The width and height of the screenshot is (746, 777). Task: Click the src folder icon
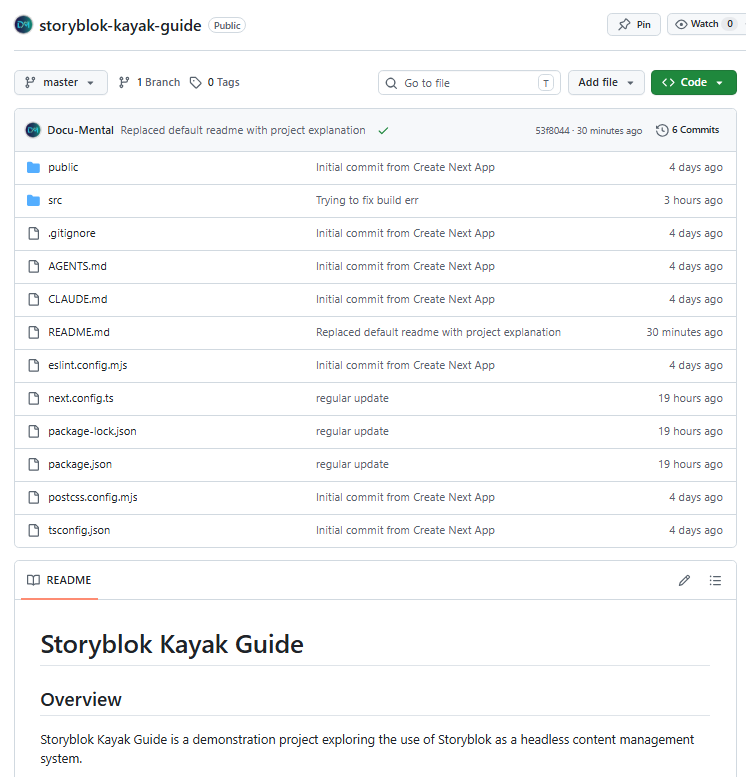point(33,201)
